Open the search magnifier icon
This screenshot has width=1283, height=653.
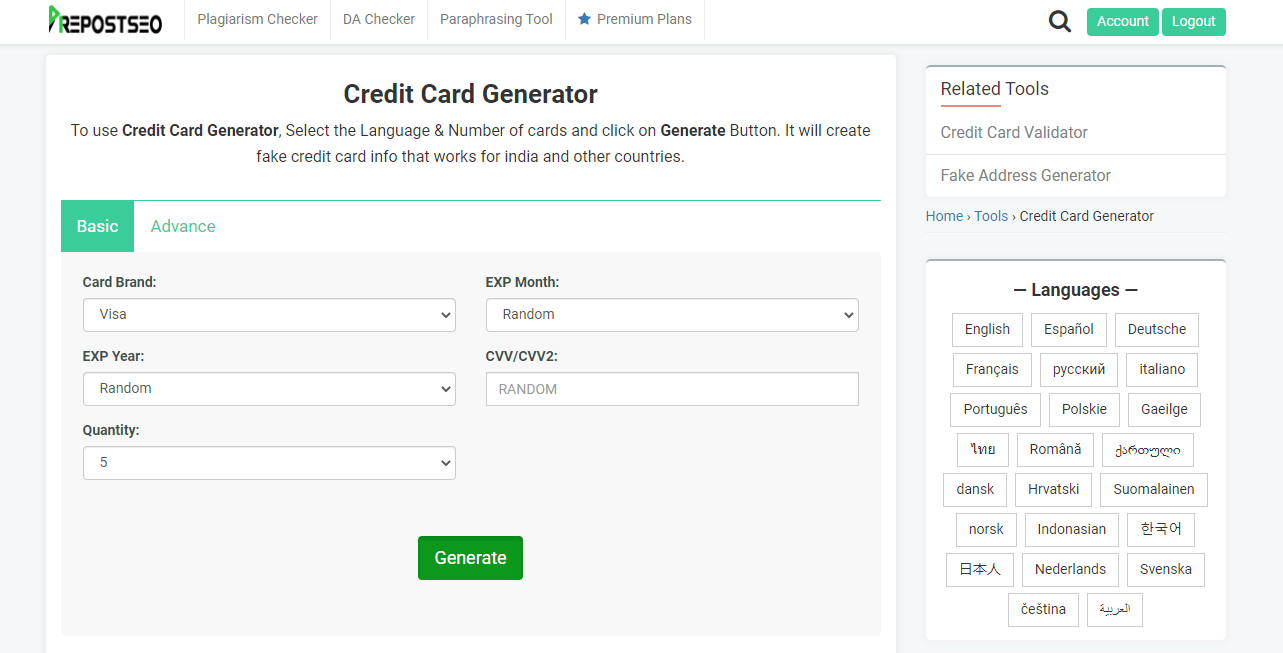click(1059, 20)
